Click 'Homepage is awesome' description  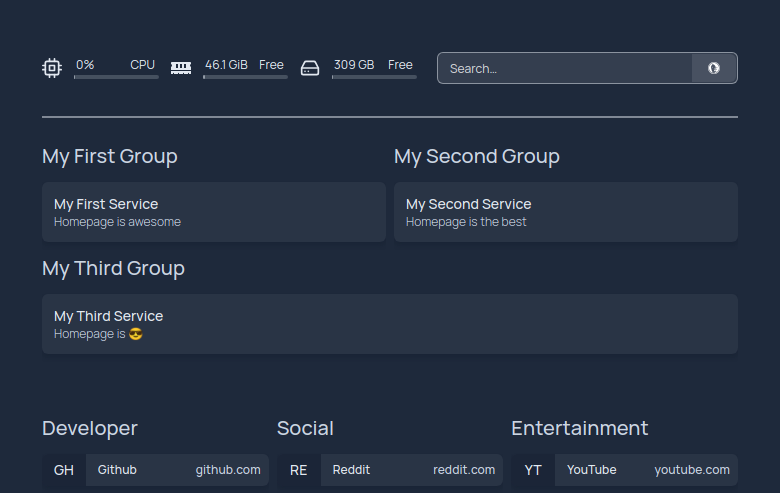point(117,222)
